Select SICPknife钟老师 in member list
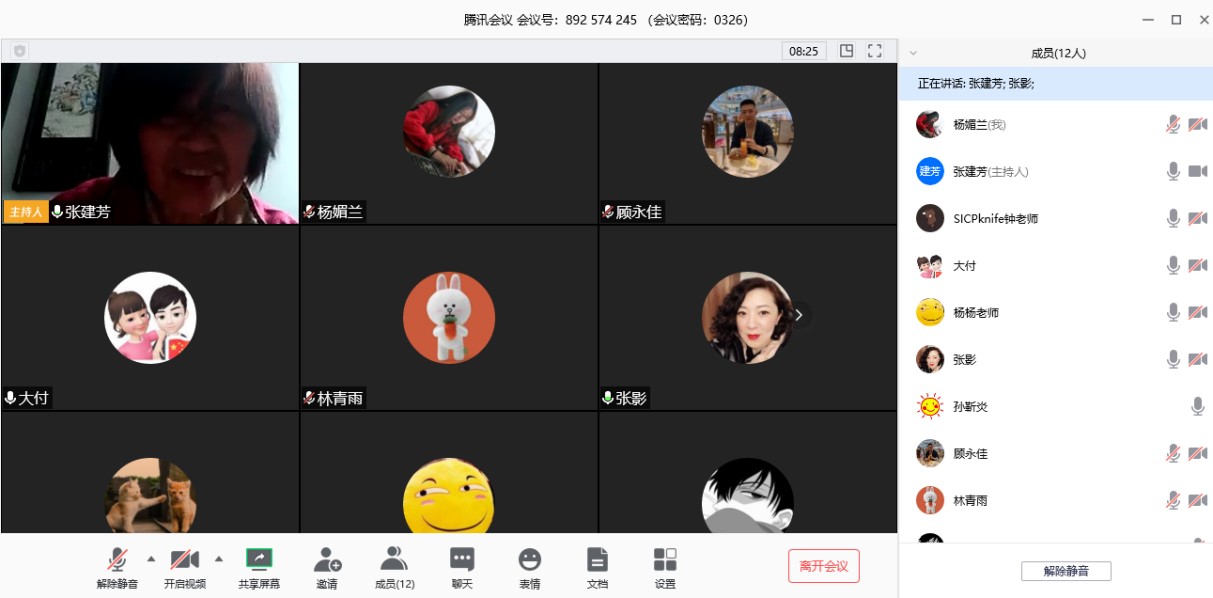 coord(995,219)
